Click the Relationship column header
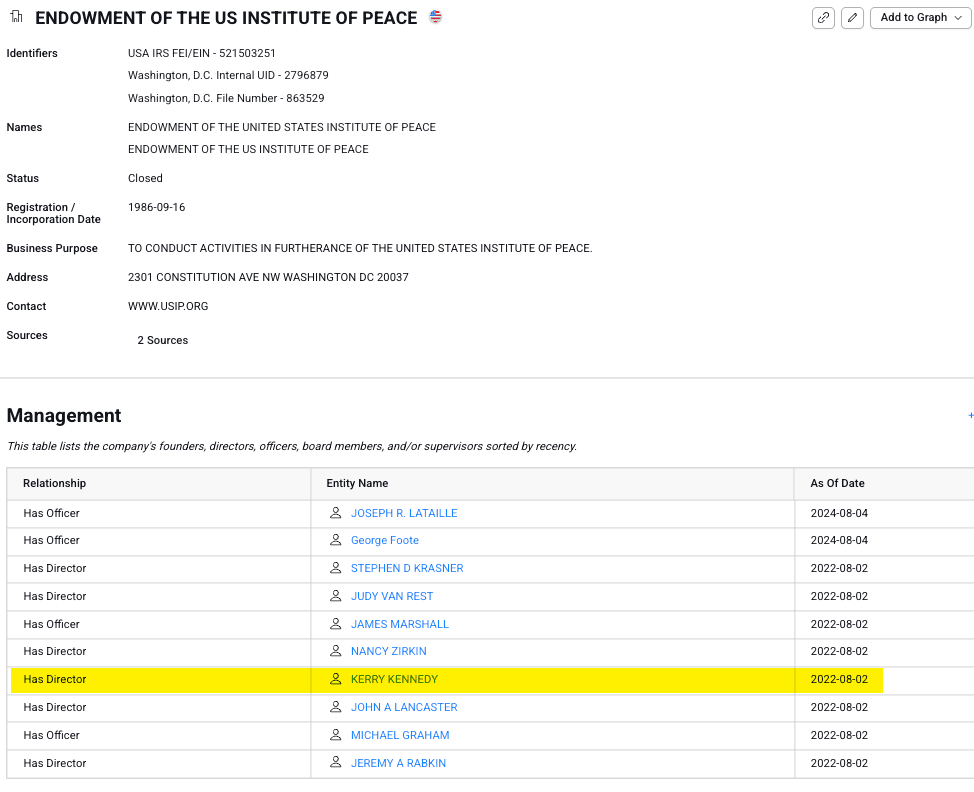 point(55,483)
